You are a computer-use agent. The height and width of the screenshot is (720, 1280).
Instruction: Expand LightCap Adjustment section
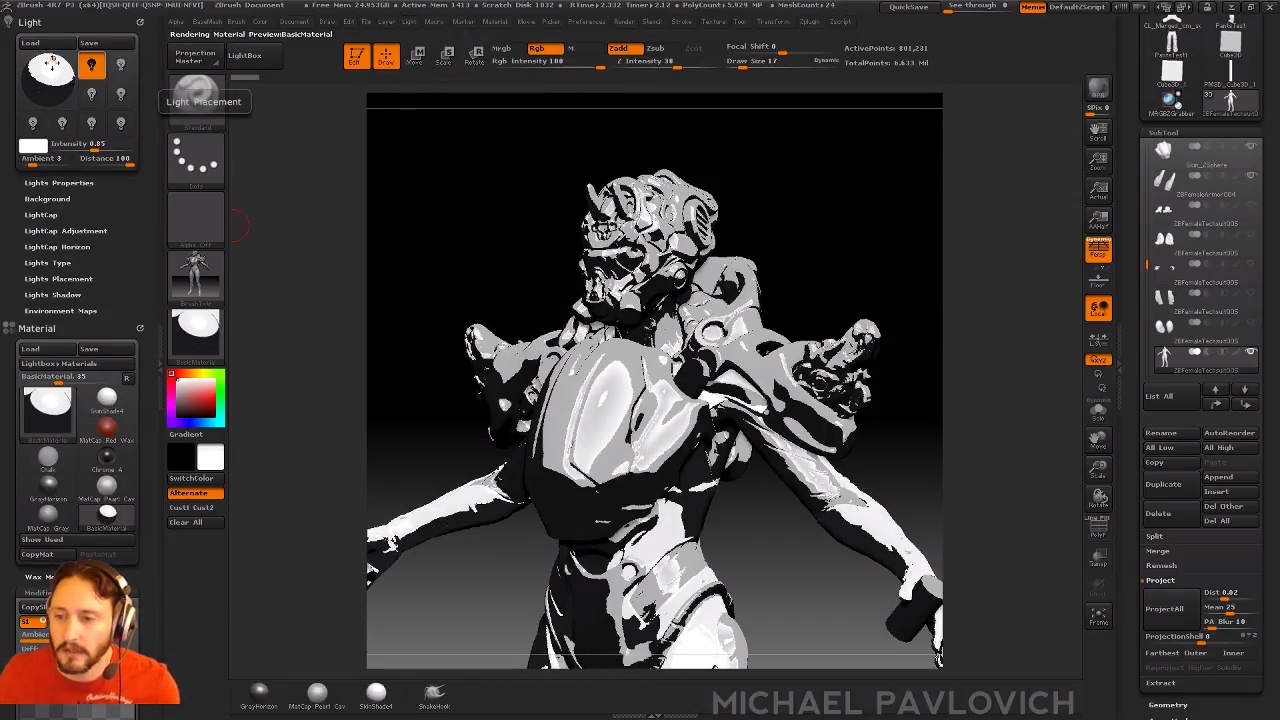(66, 231)
